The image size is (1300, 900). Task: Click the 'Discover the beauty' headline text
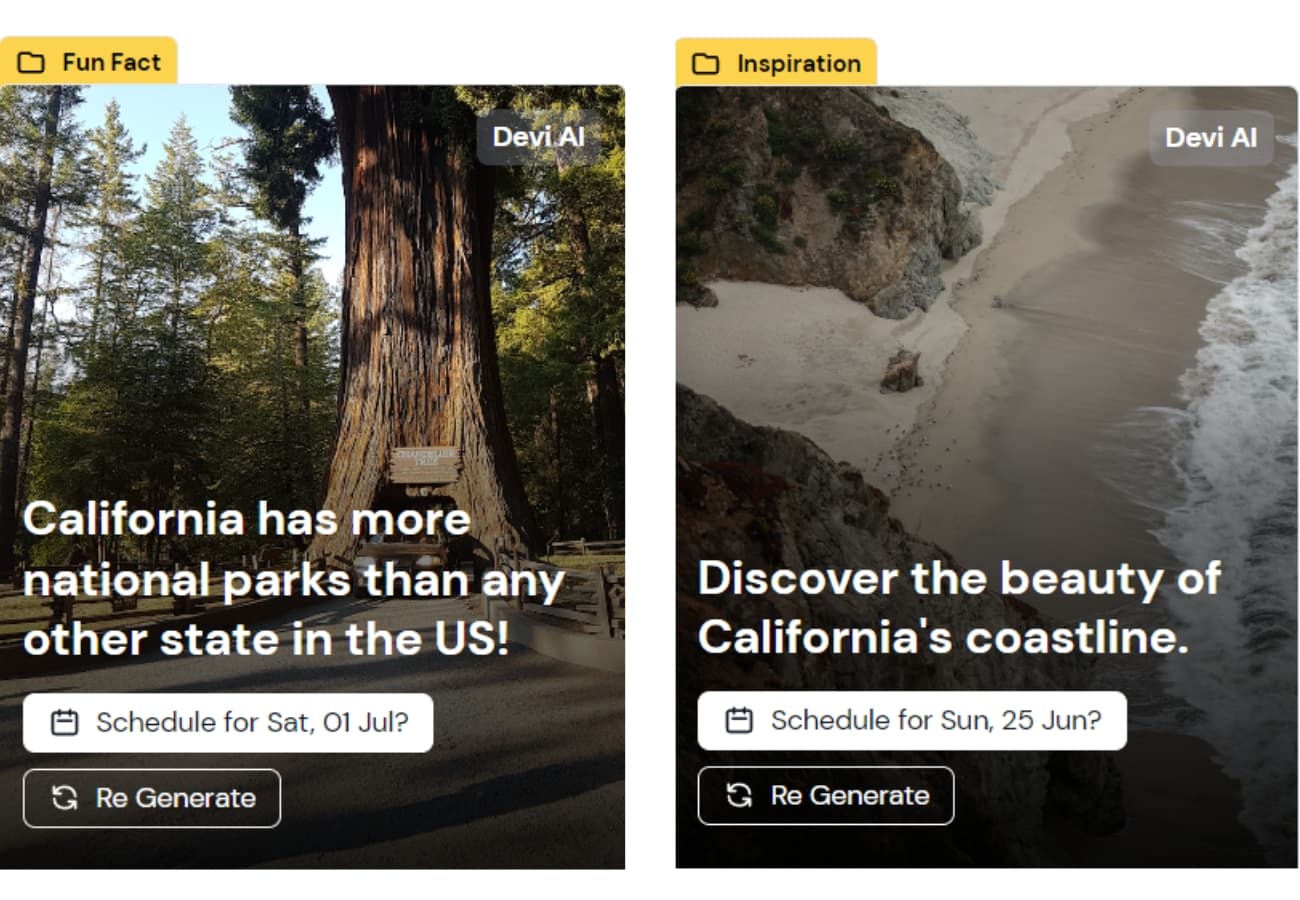pos(959,607)
